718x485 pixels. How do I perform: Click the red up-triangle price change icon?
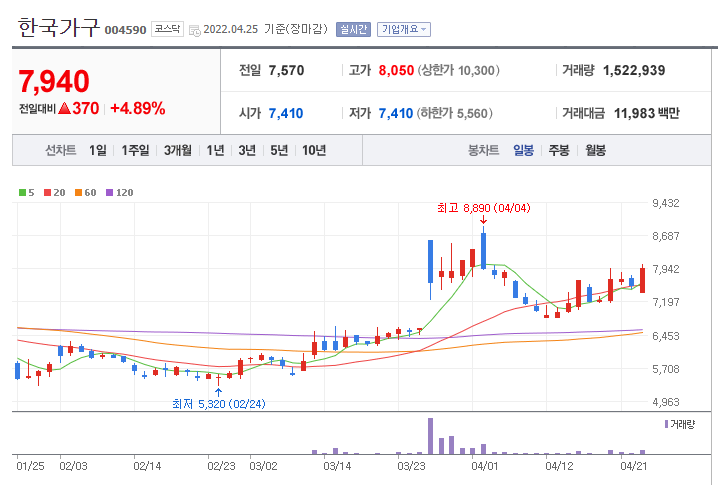pyautogui.click(x=65, y=108)
